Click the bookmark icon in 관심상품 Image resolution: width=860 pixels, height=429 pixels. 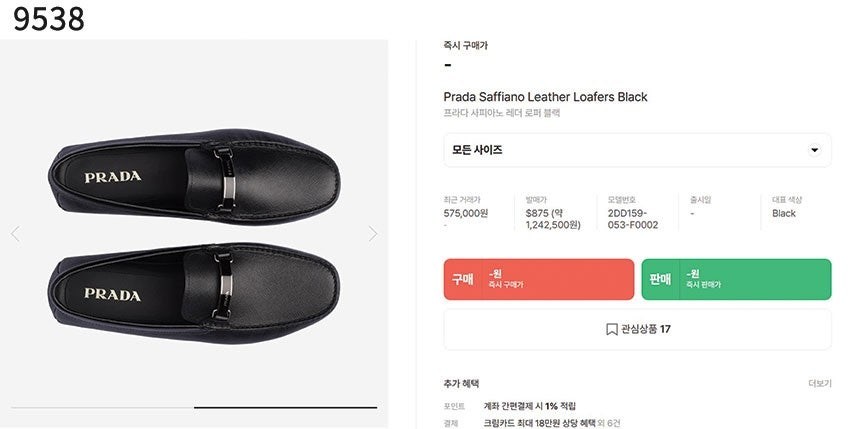[611, 329]
